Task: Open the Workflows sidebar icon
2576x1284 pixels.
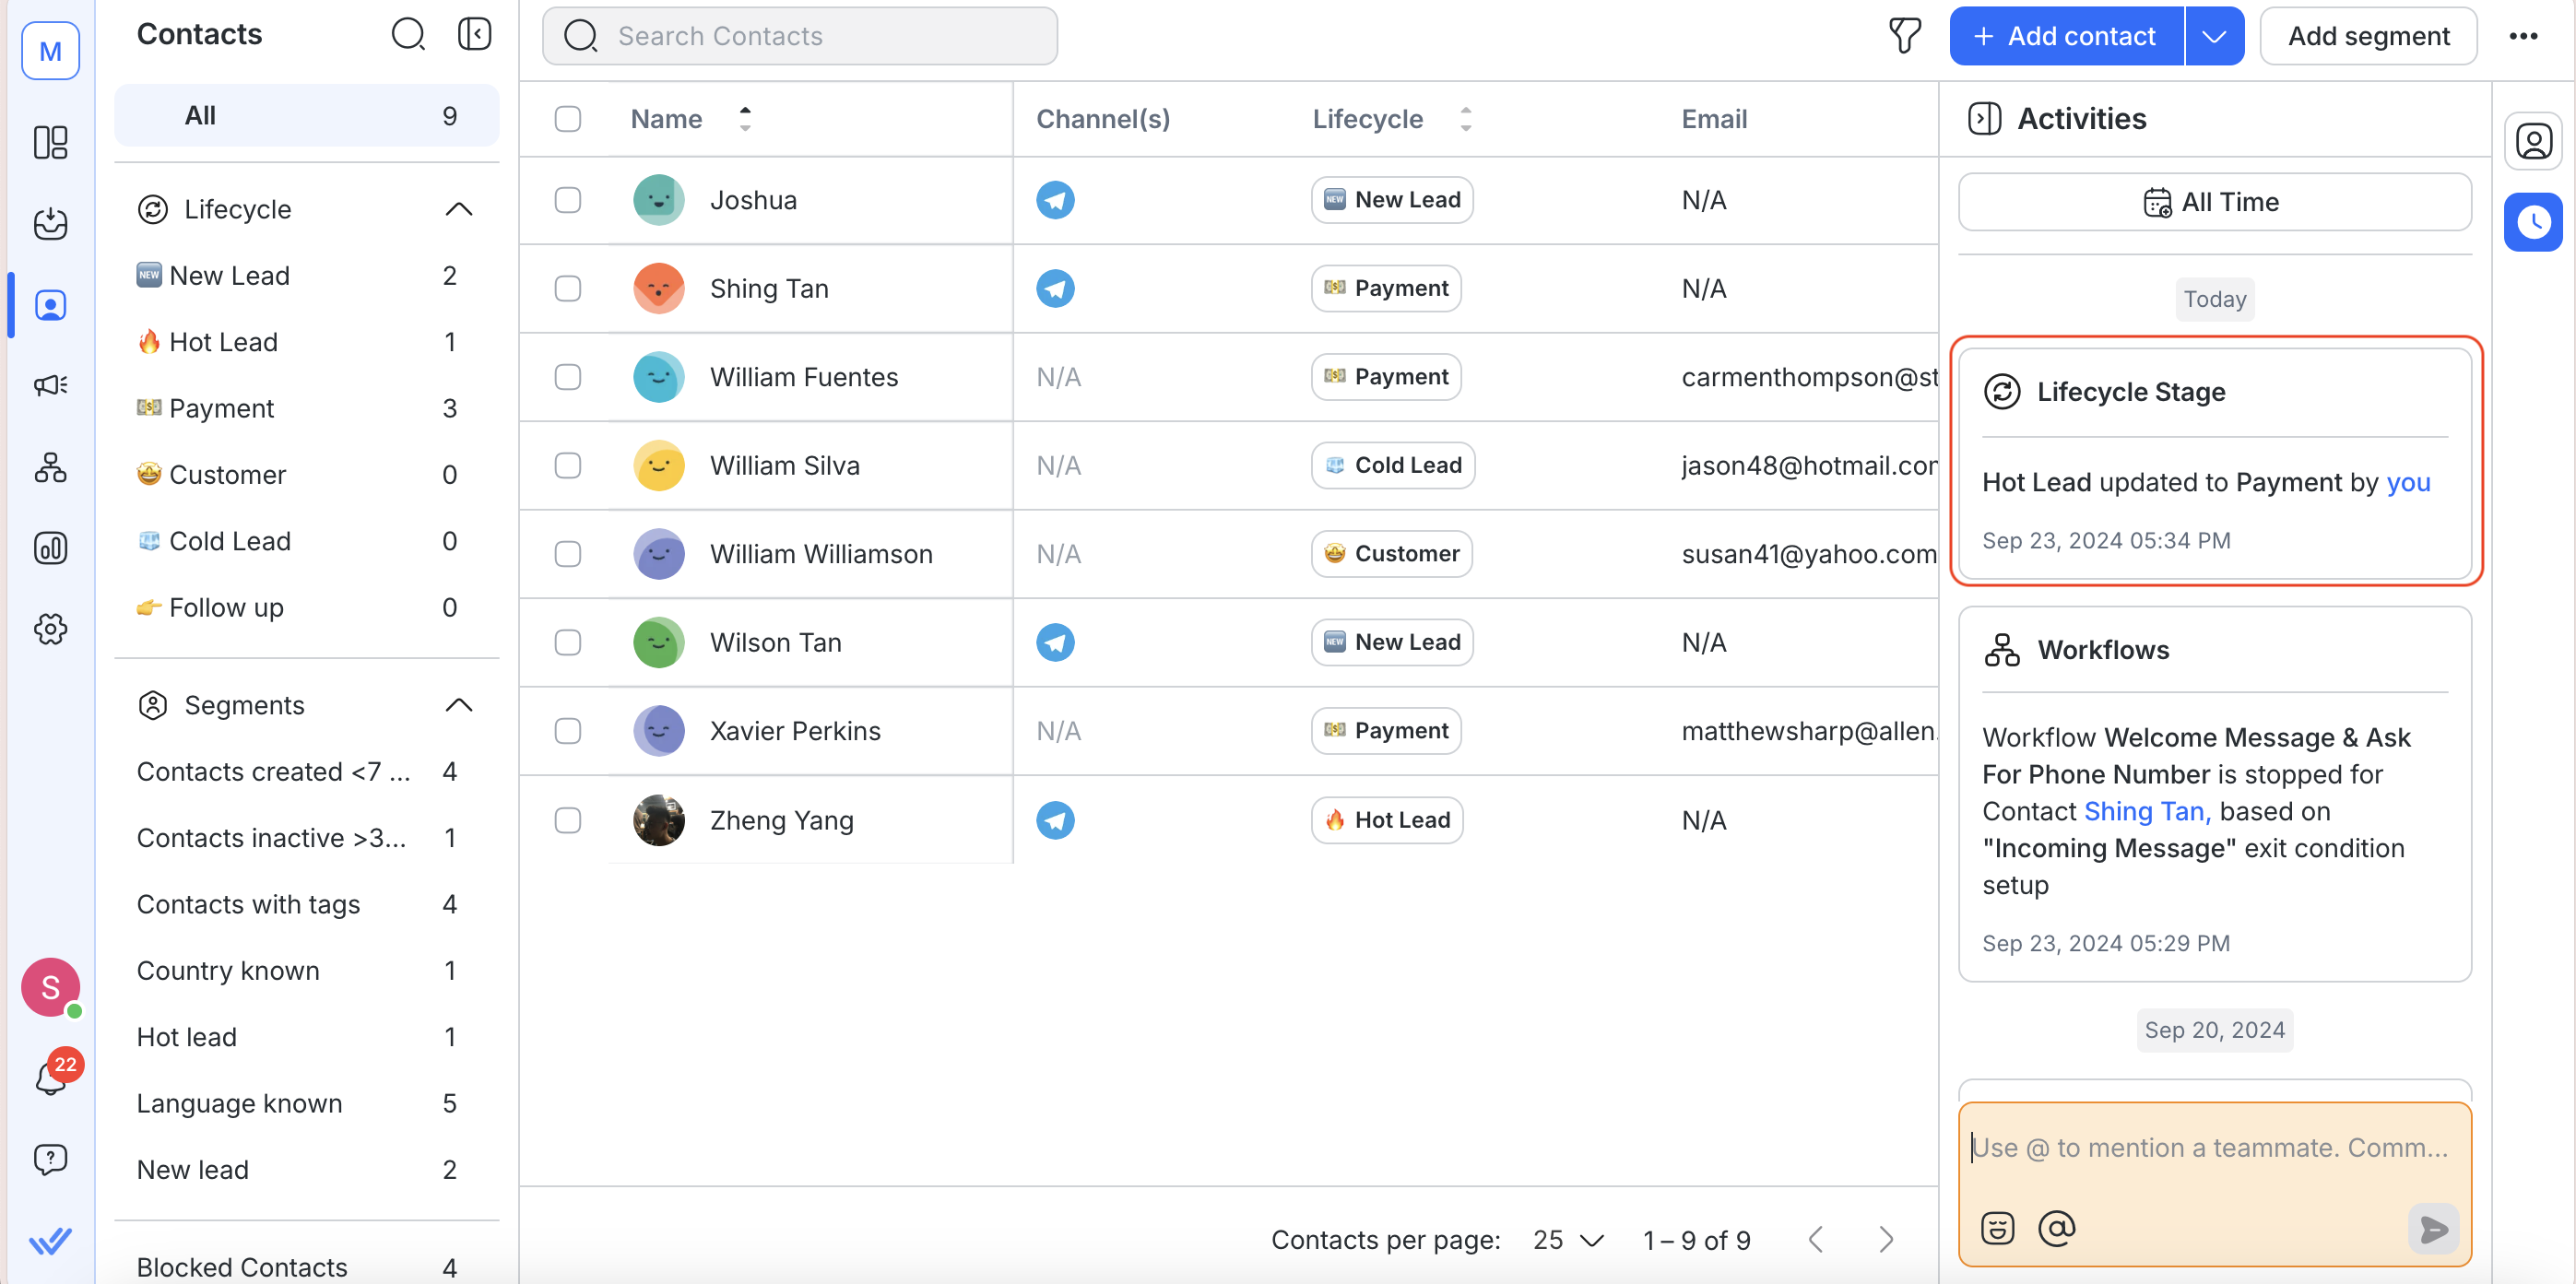Action: [x=50, y=467]
